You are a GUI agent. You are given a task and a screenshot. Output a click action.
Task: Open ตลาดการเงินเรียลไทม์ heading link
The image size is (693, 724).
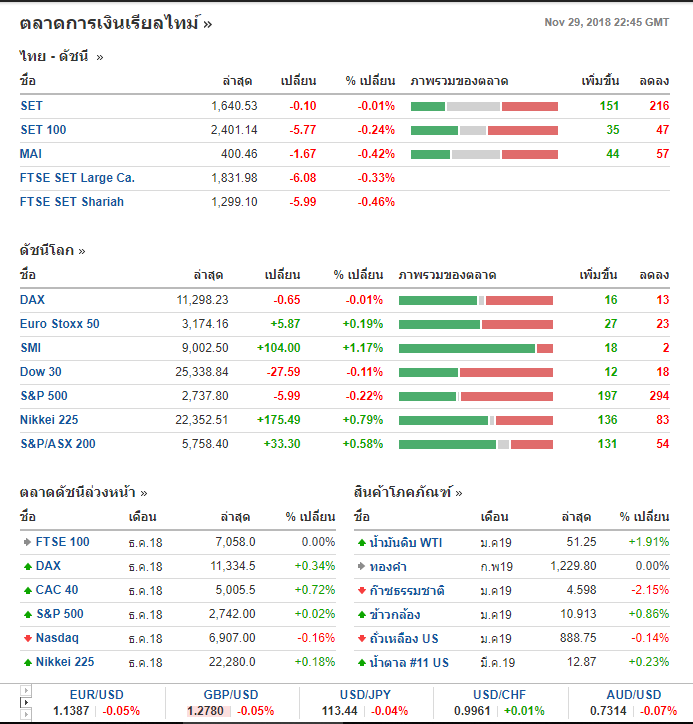(x=116, y=23)
